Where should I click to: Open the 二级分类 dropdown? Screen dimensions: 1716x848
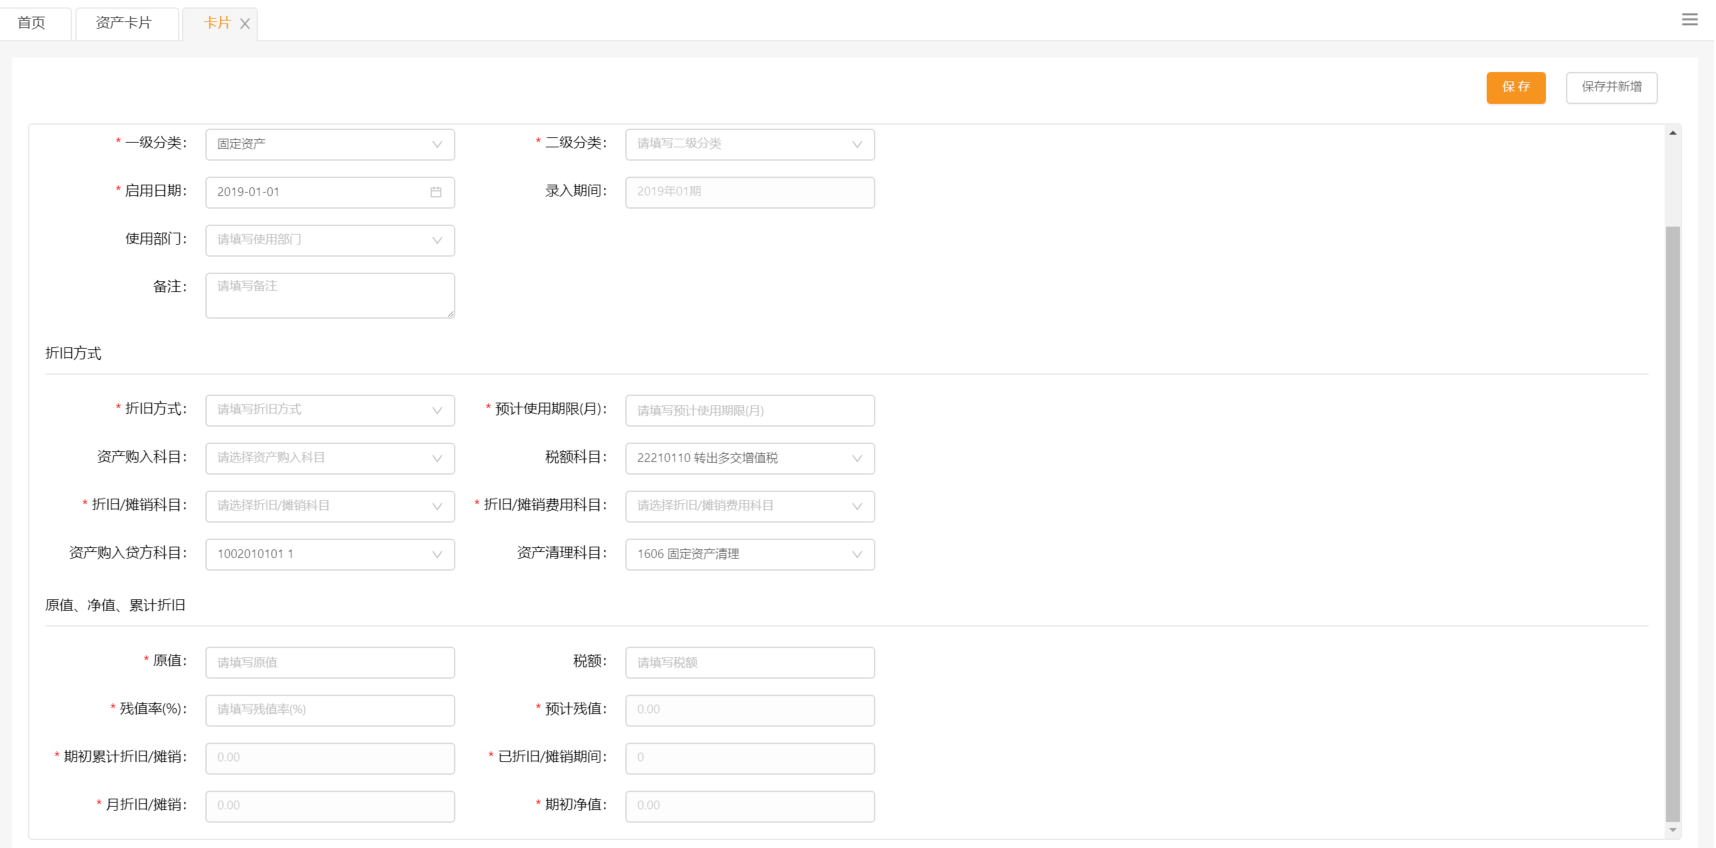(x=750, y=144)
